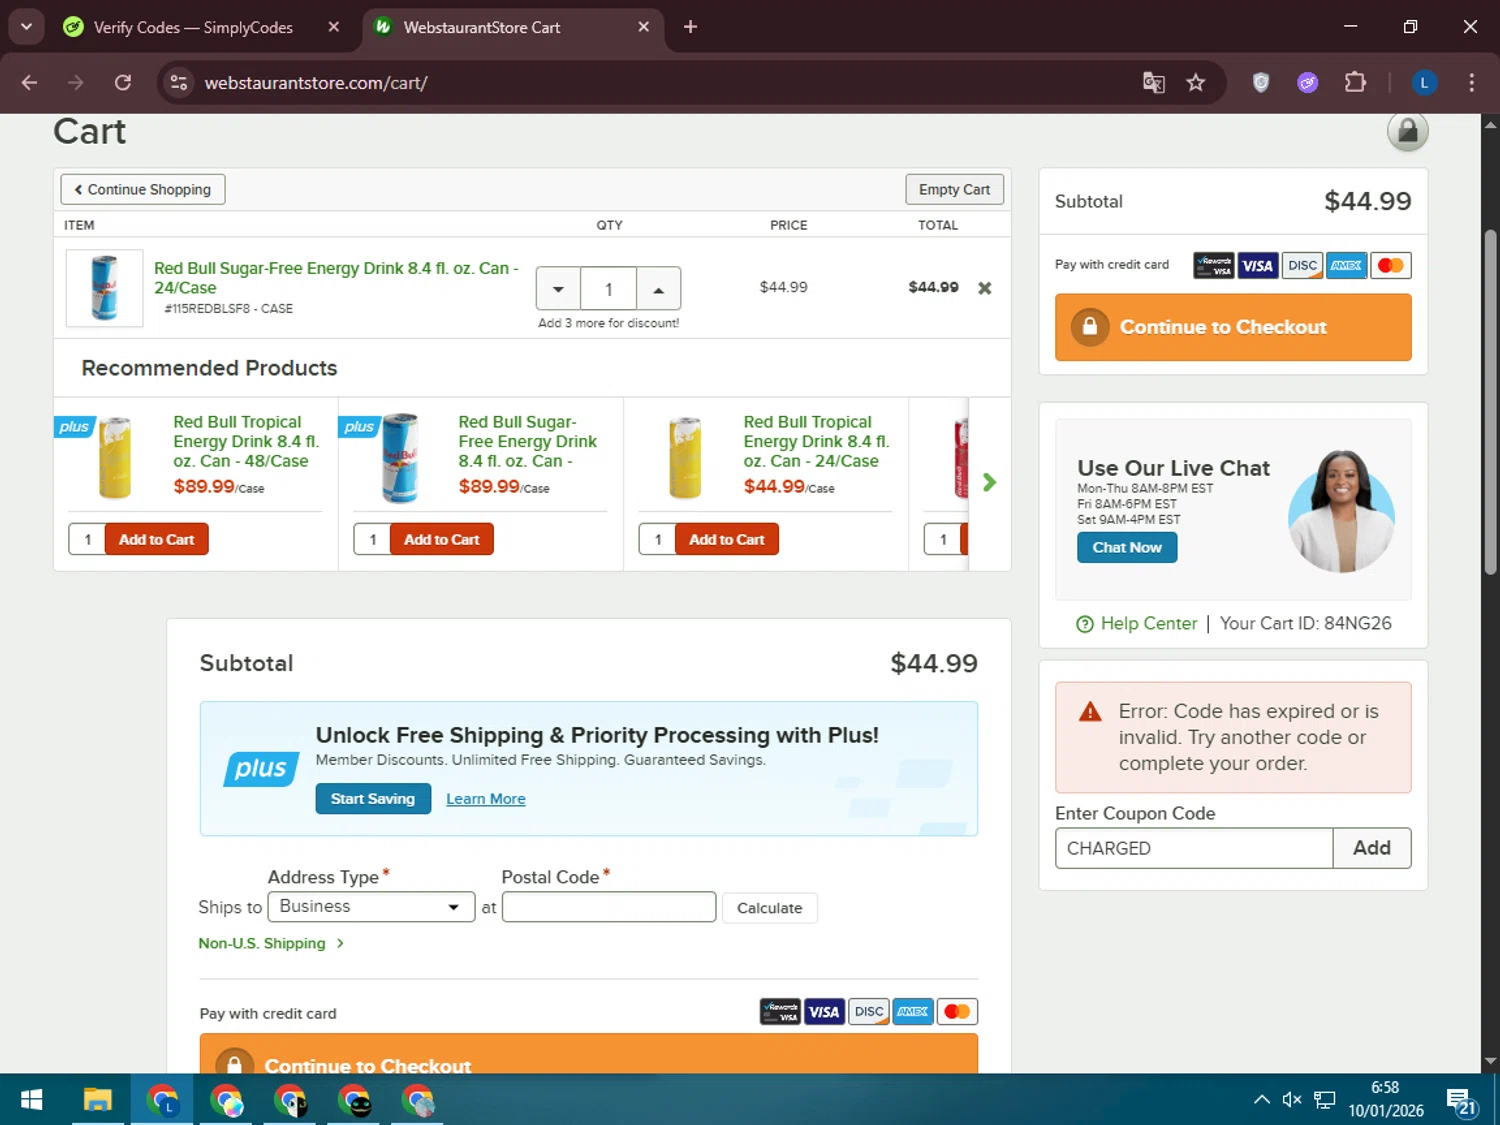Click Red Bull cart item thumbnail
The width and height of the screenshot is (1500, 1125).
pos(105,288)
